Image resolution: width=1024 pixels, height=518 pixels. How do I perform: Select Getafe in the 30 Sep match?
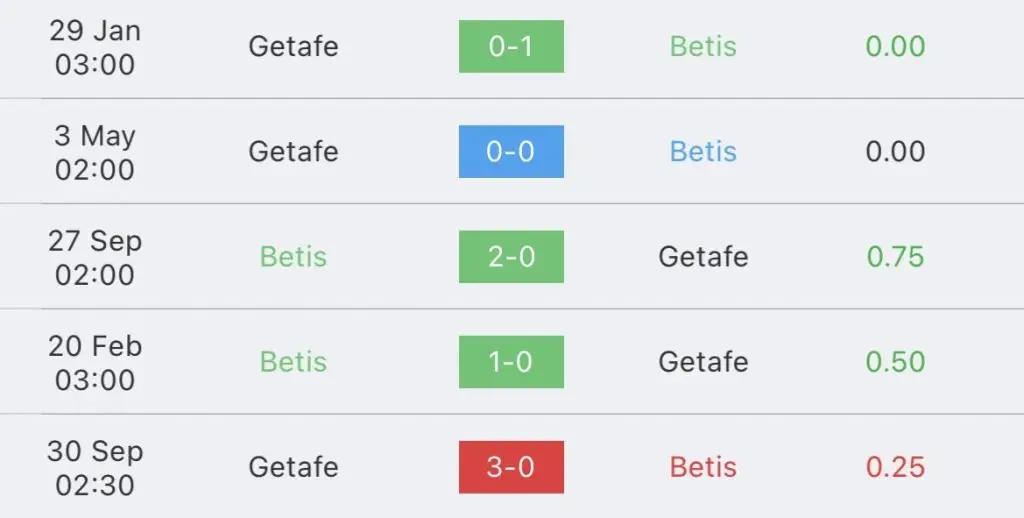click(293, 467)
